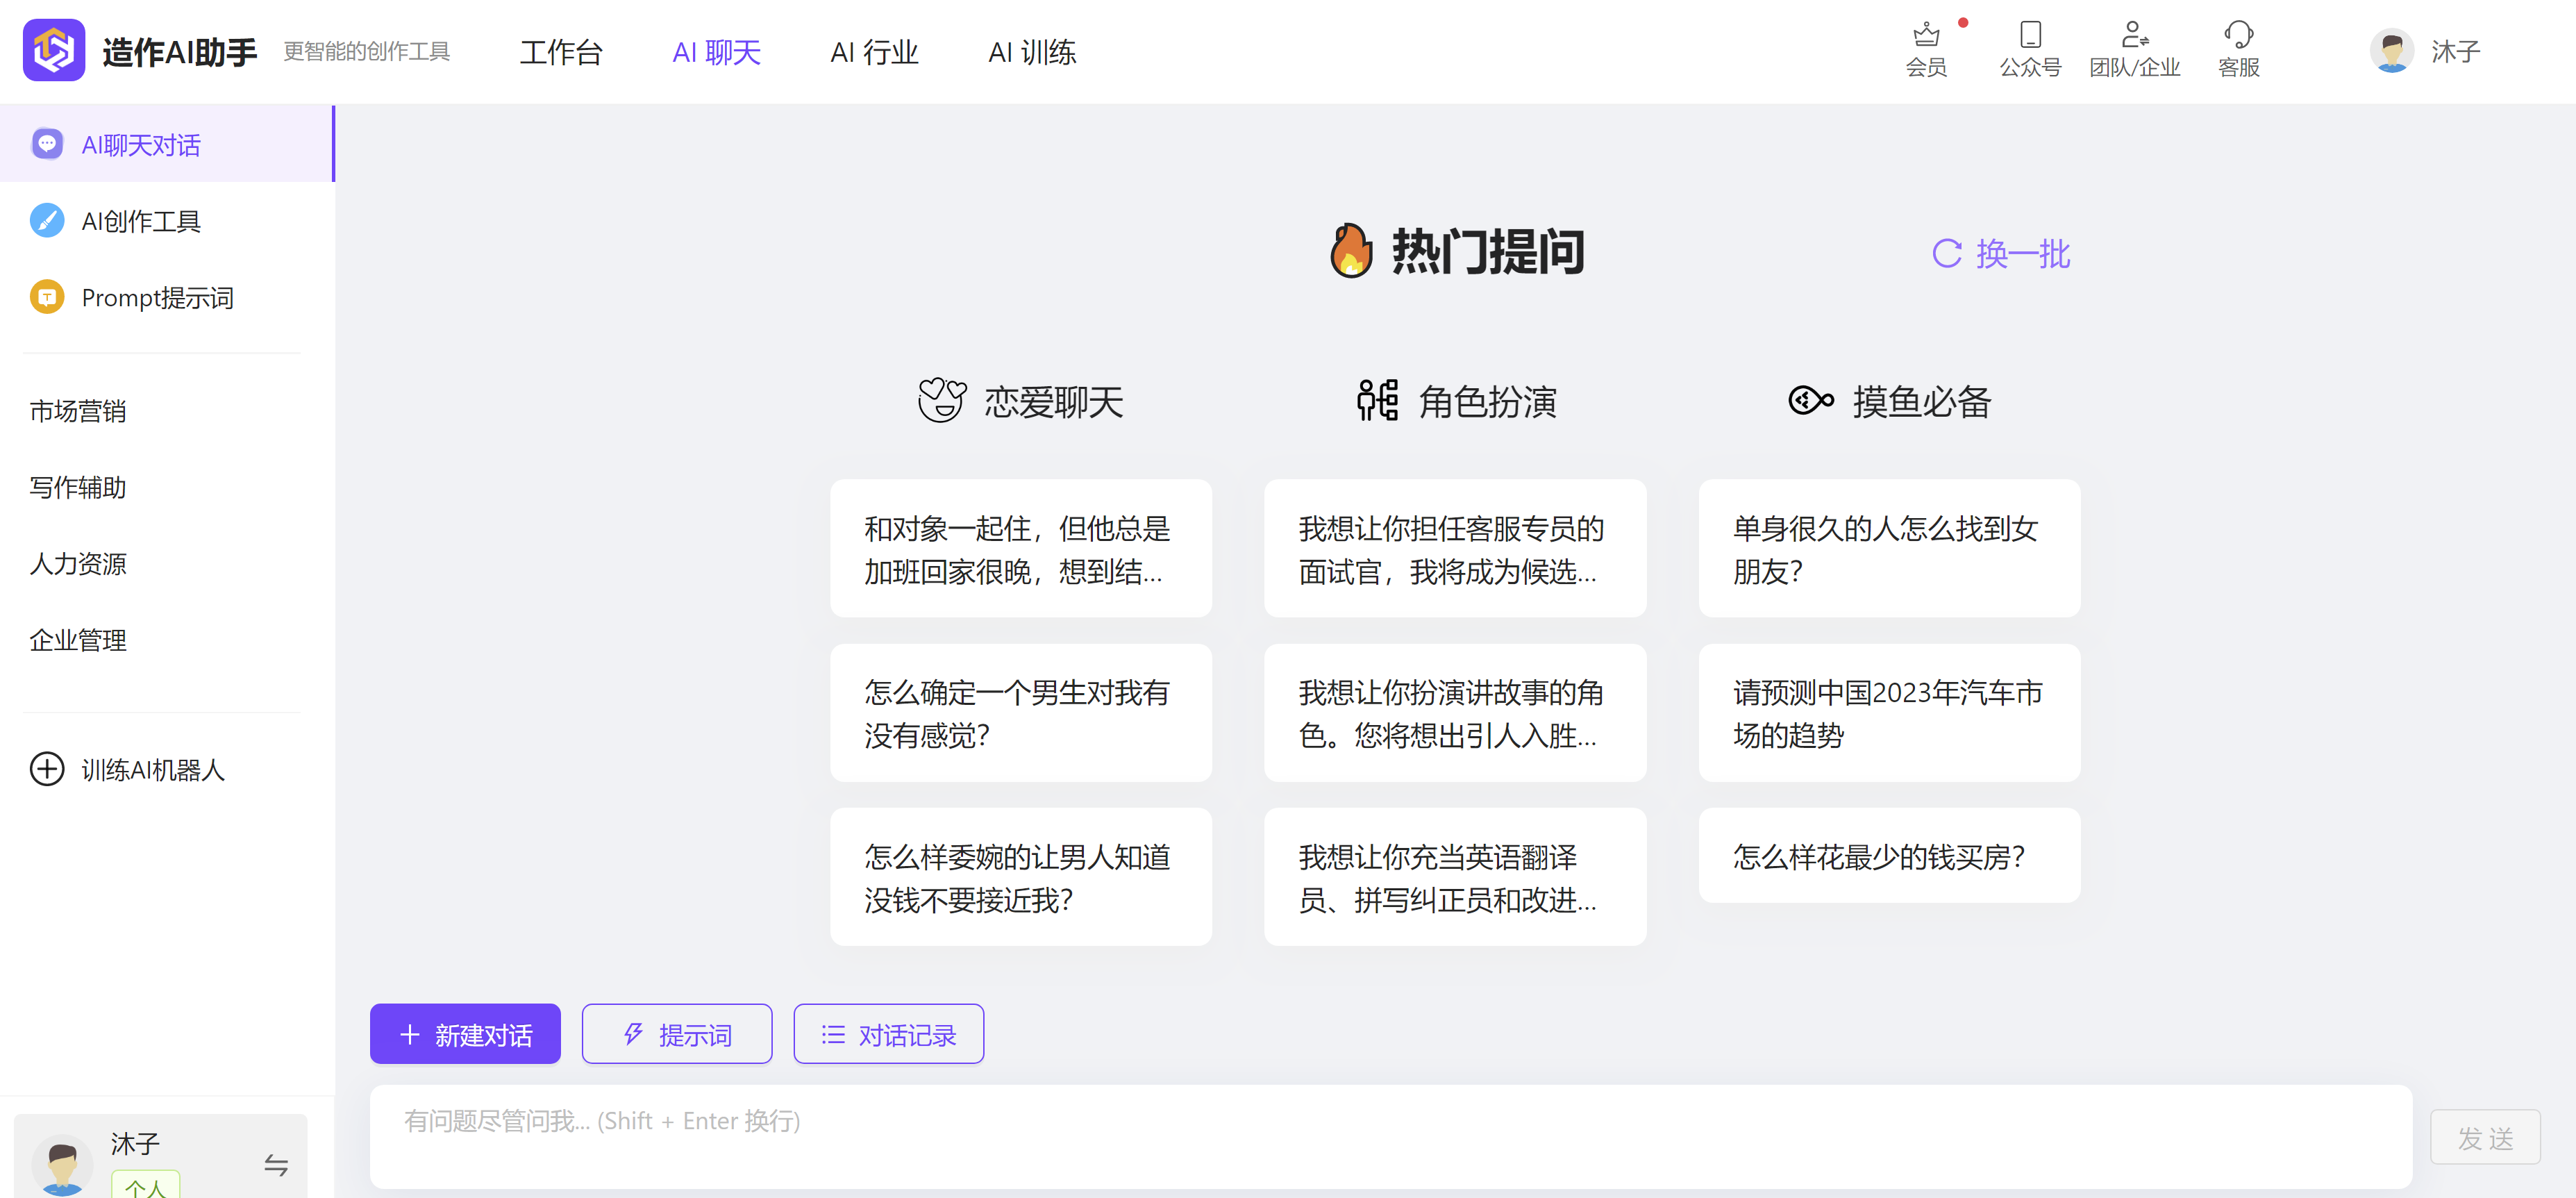Pick the question 我想让你充当英语翻译员
The height and width of the screenshot is (1198, 2576).
tap(1455, 877)
